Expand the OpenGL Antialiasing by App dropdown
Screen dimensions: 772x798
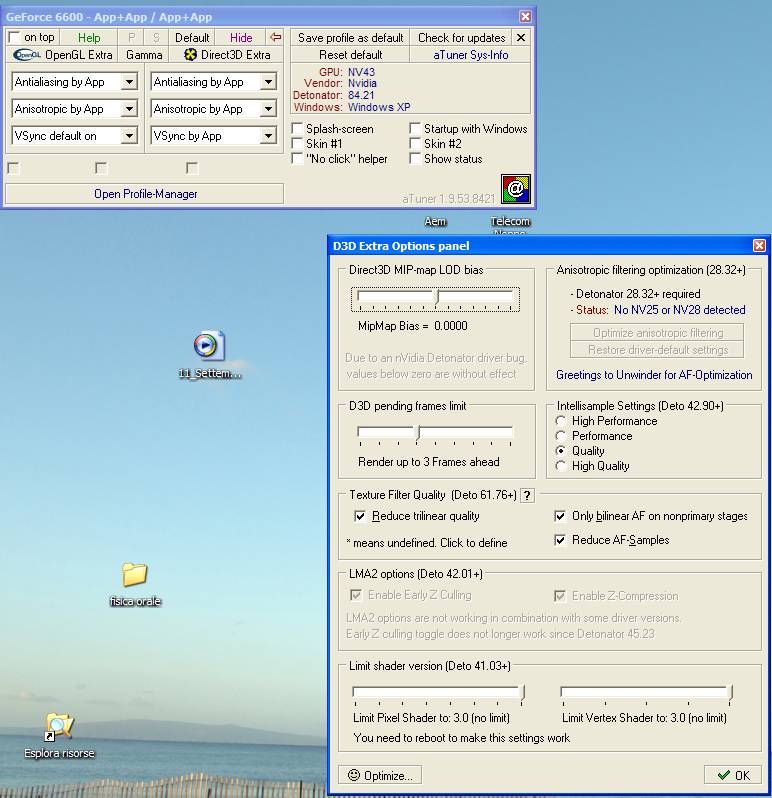pos(129,82)
